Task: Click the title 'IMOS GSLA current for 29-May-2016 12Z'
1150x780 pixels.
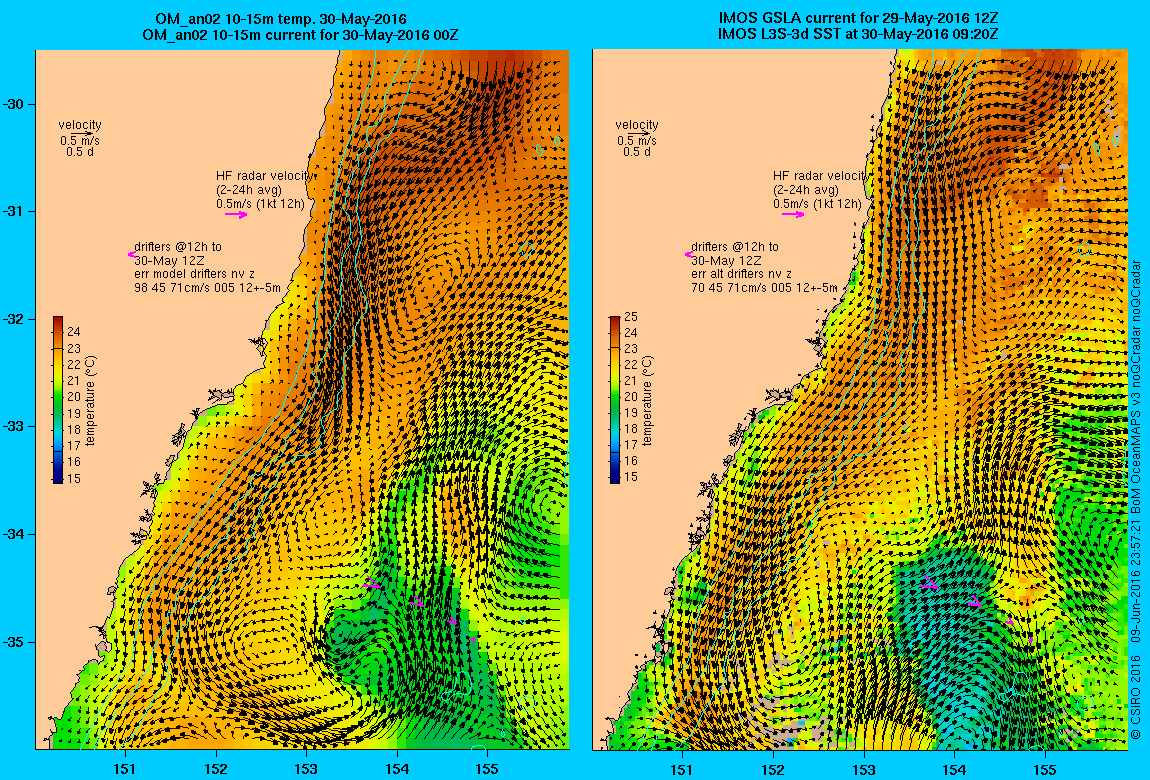Action: (x=858, y=19)
